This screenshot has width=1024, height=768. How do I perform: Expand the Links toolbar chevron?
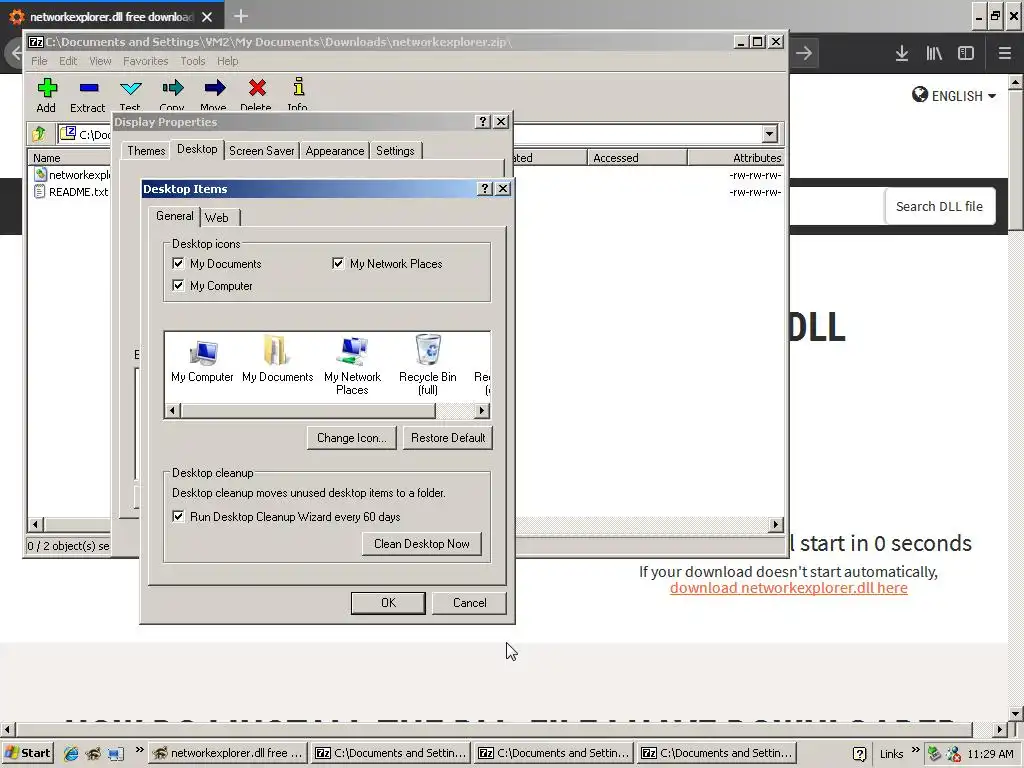(916, 749)
